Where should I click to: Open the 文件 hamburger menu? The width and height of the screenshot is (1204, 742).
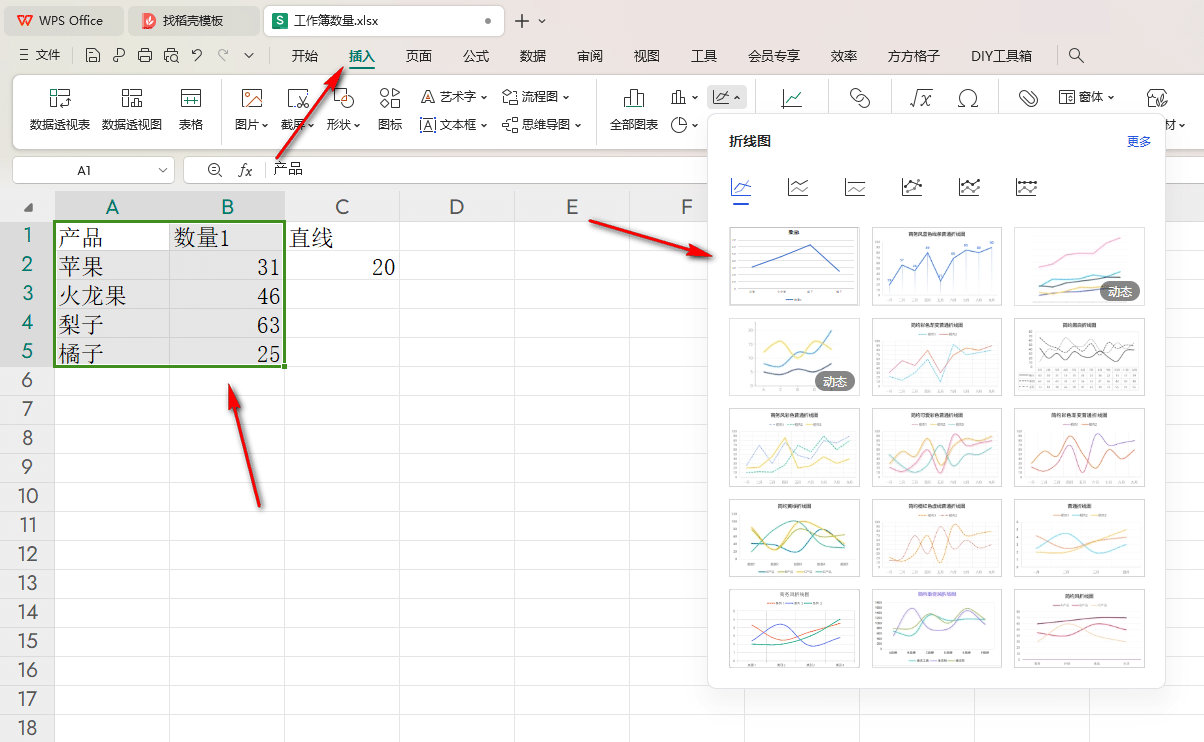tap(39, 56)
